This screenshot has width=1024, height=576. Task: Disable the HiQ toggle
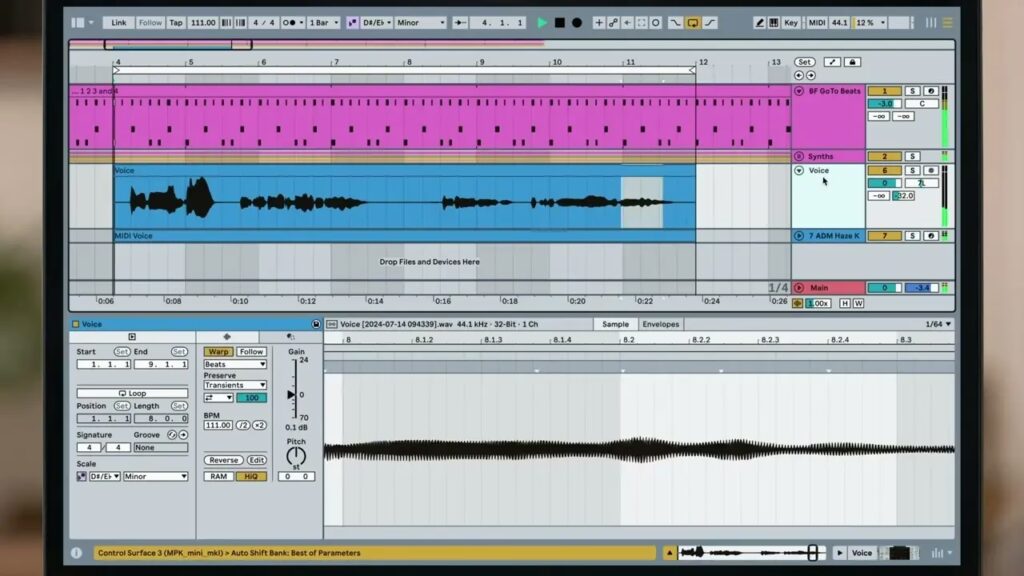coord(250,476)
